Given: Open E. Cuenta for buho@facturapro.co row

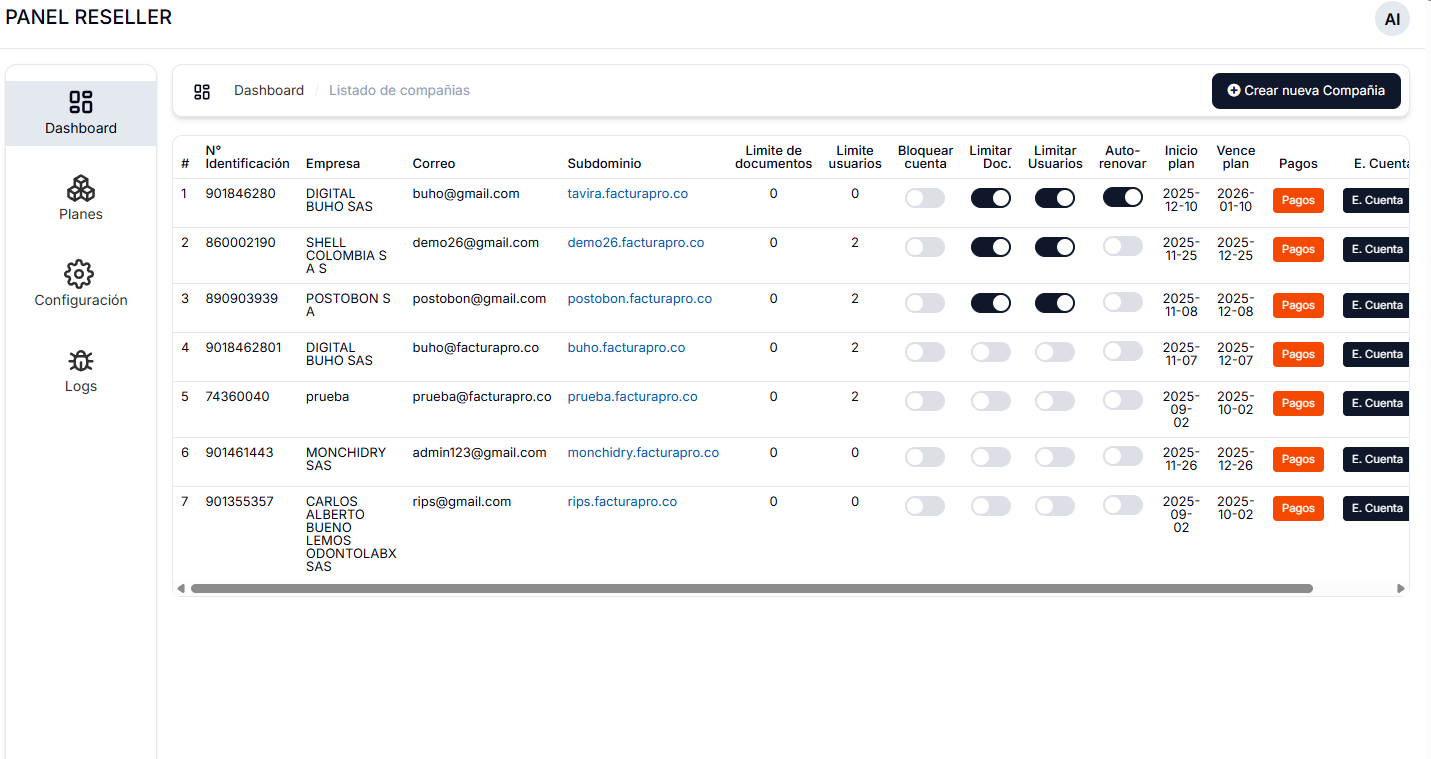Looking at the screenshot, I should coord(1376,354).
